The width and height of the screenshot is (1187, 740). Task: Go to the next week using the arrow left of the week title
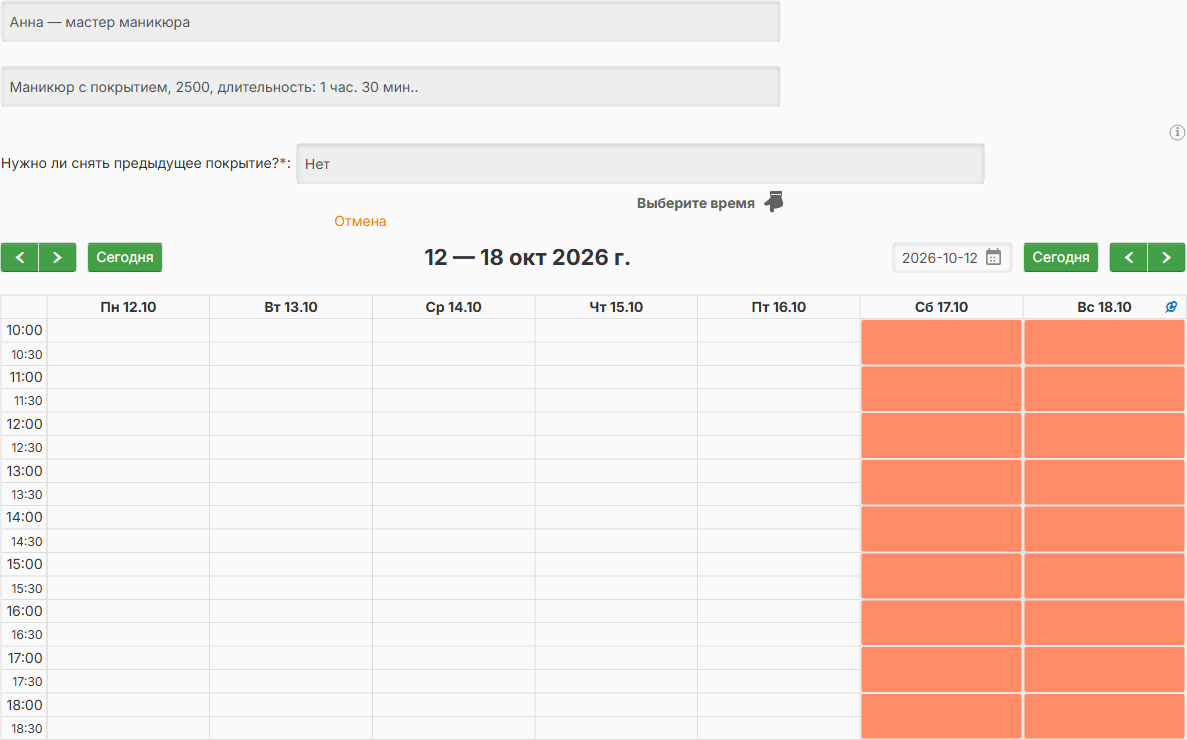pos(58,257)
